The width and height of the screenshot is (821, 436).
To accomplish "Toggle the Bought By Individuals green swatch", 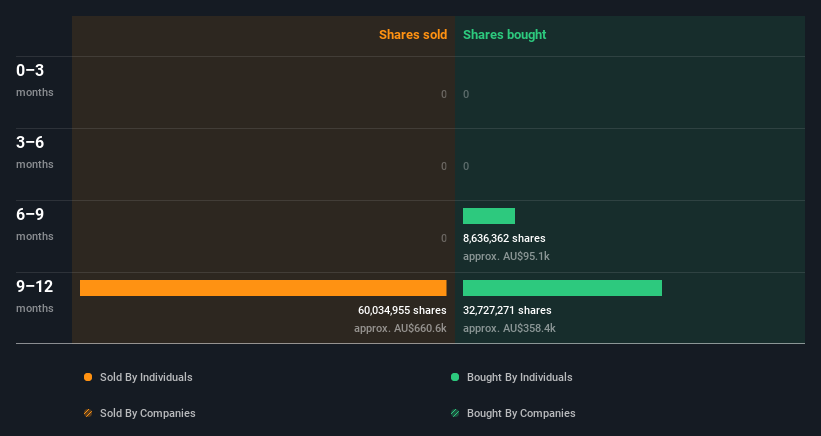I will [x=455, y=377].
